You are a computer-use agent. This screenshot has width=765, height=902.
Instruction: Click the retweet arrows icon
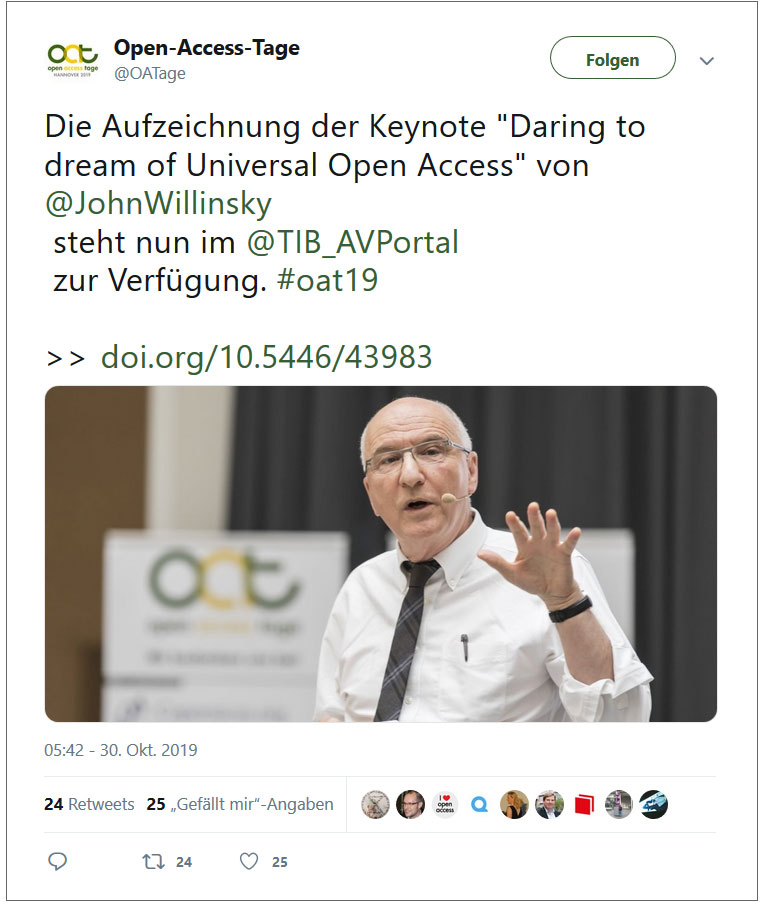[x=154, y=861]
